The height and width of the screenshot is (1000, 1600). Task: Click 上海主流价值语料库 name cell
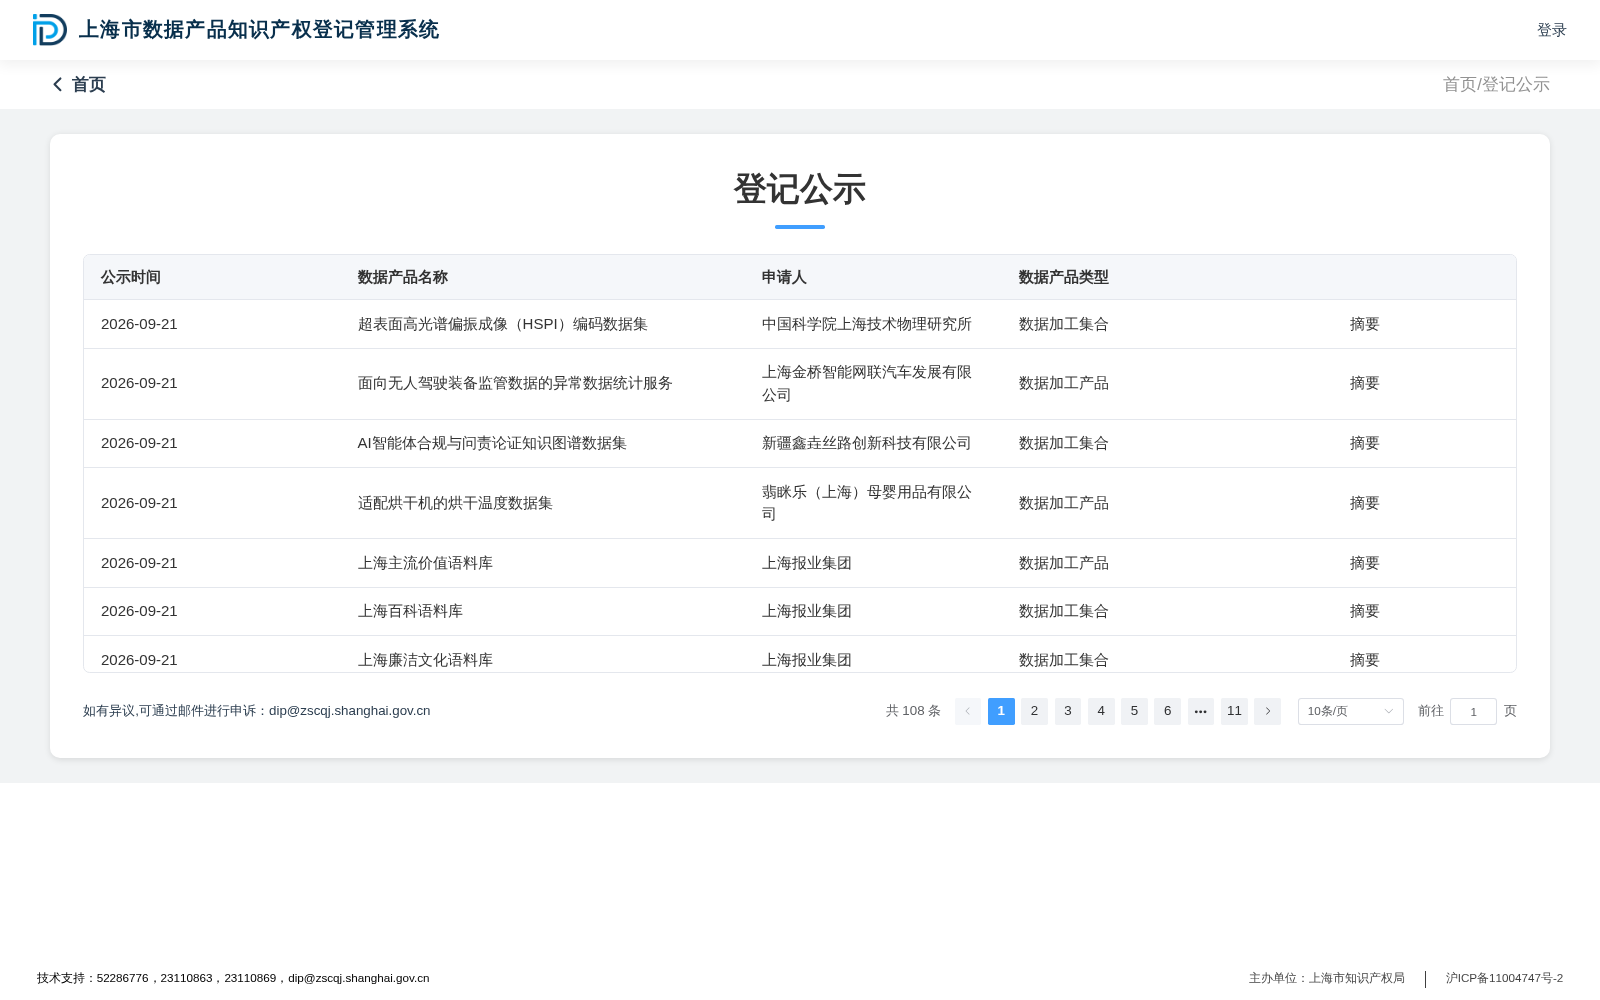point(425,563)
